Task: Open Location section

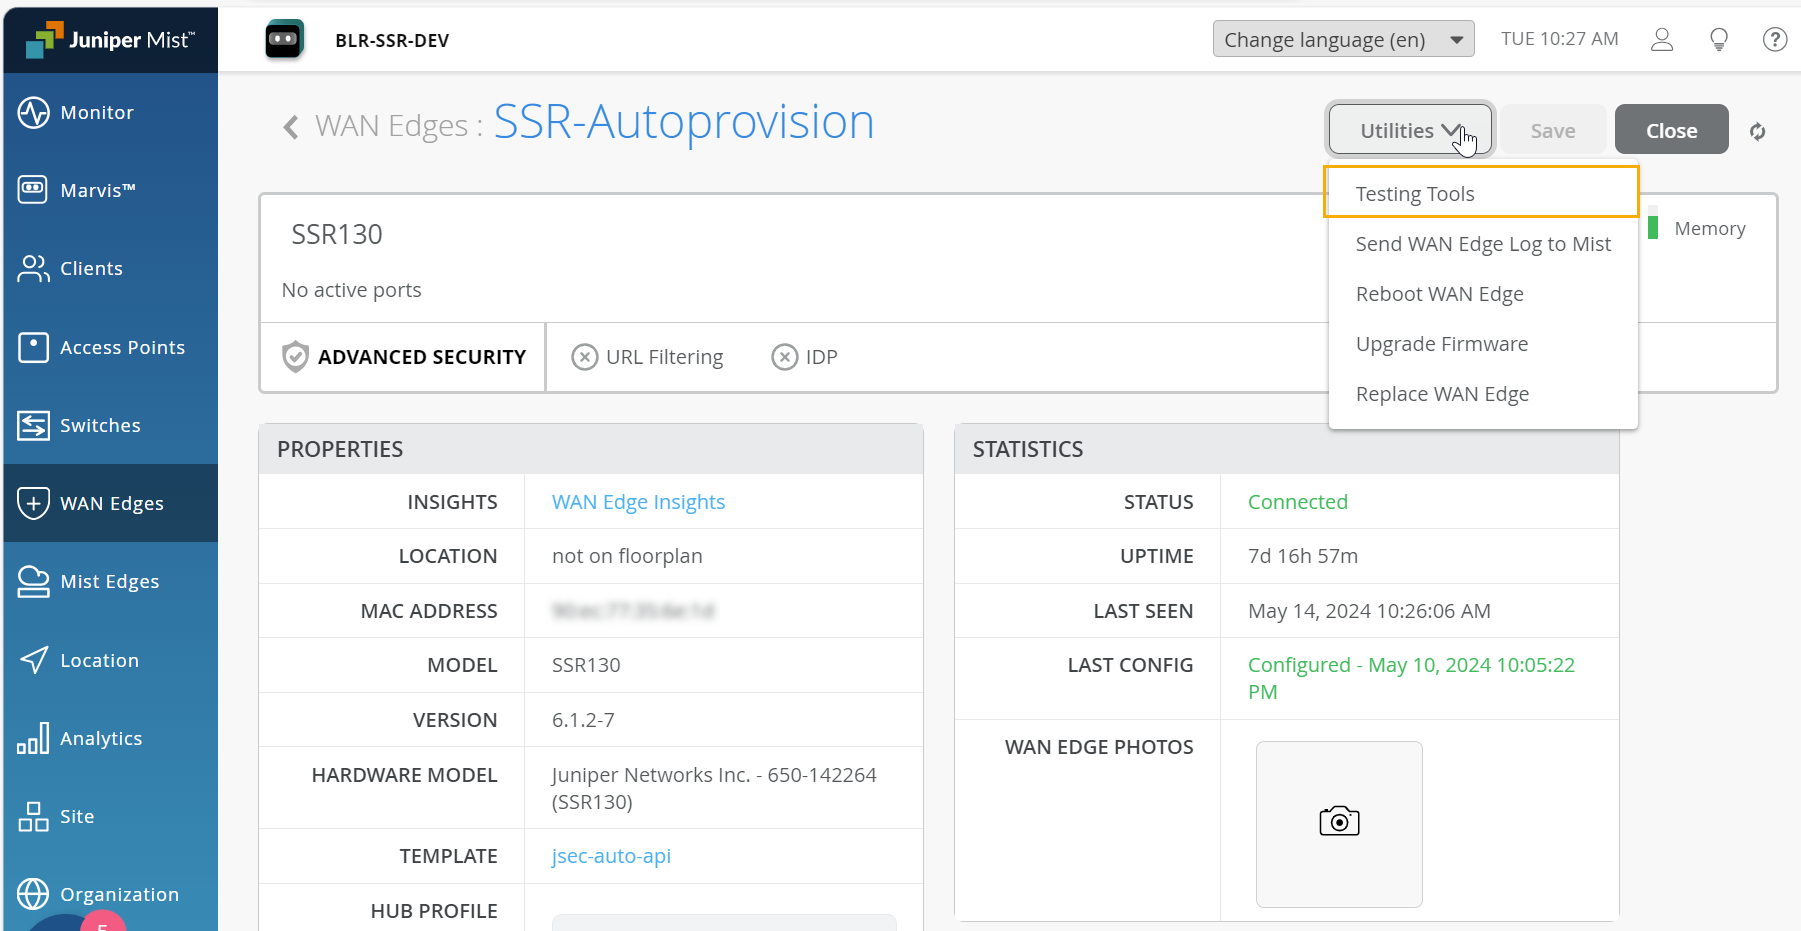Action: coord(110,660)
